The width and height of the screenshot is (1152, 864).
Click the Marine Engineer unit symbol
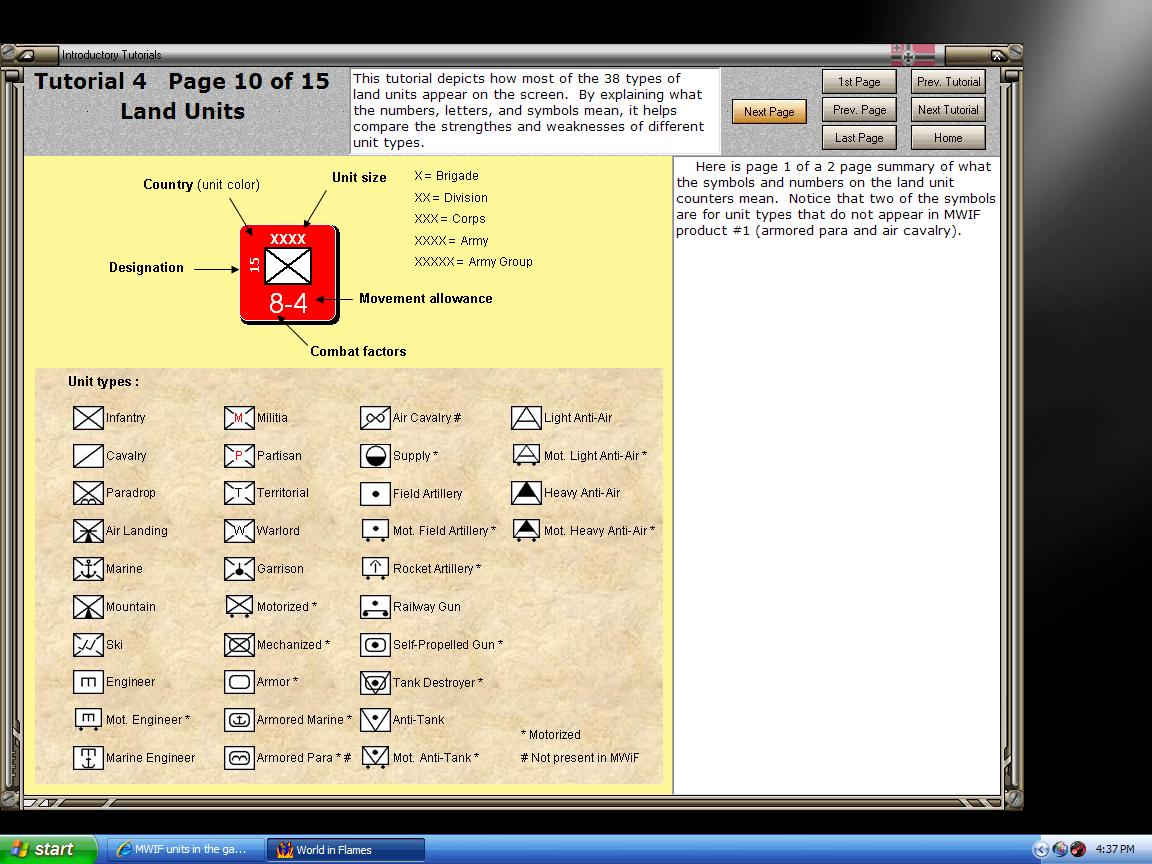(88, 757)
